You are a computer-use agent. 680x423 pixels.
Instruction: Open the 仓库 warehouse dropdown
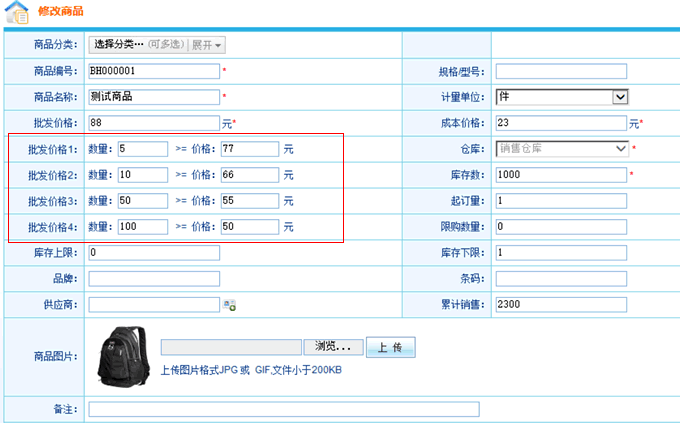pyautogui.click(x=562, y=149)
